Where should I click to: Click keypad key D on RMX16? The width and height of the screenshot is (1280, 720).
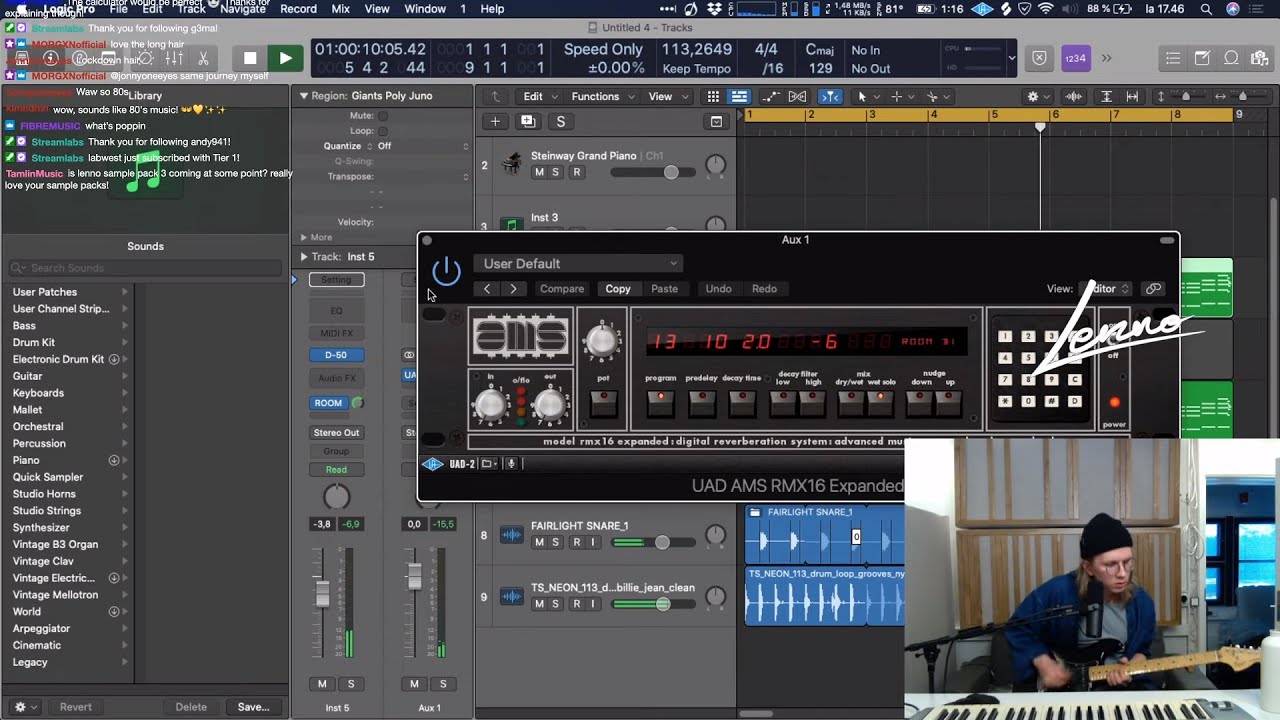coord(1074,401)
